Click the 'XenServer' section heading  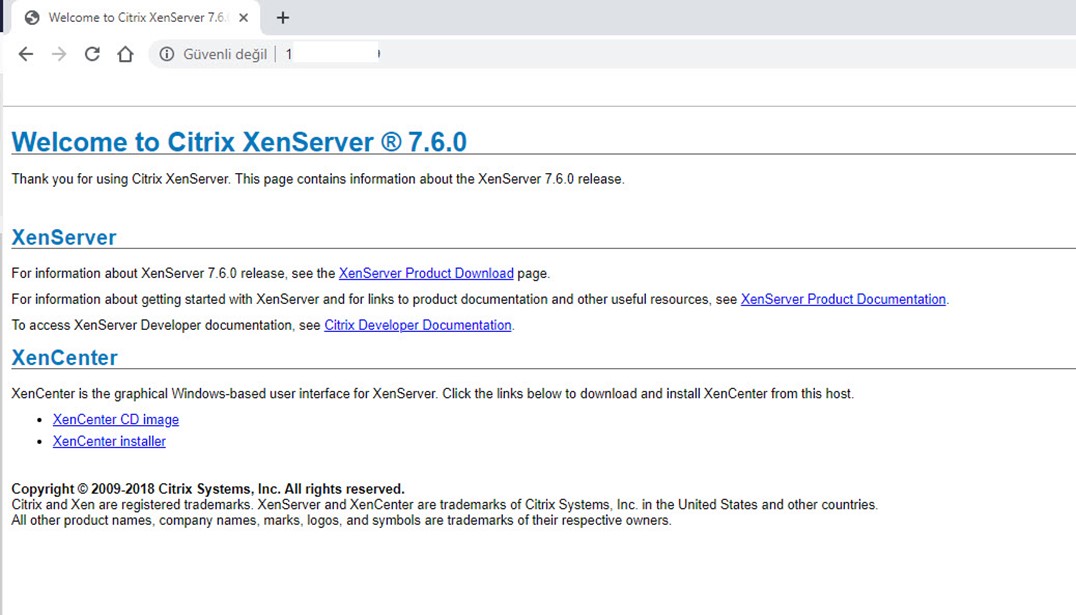tap(64, 237)
